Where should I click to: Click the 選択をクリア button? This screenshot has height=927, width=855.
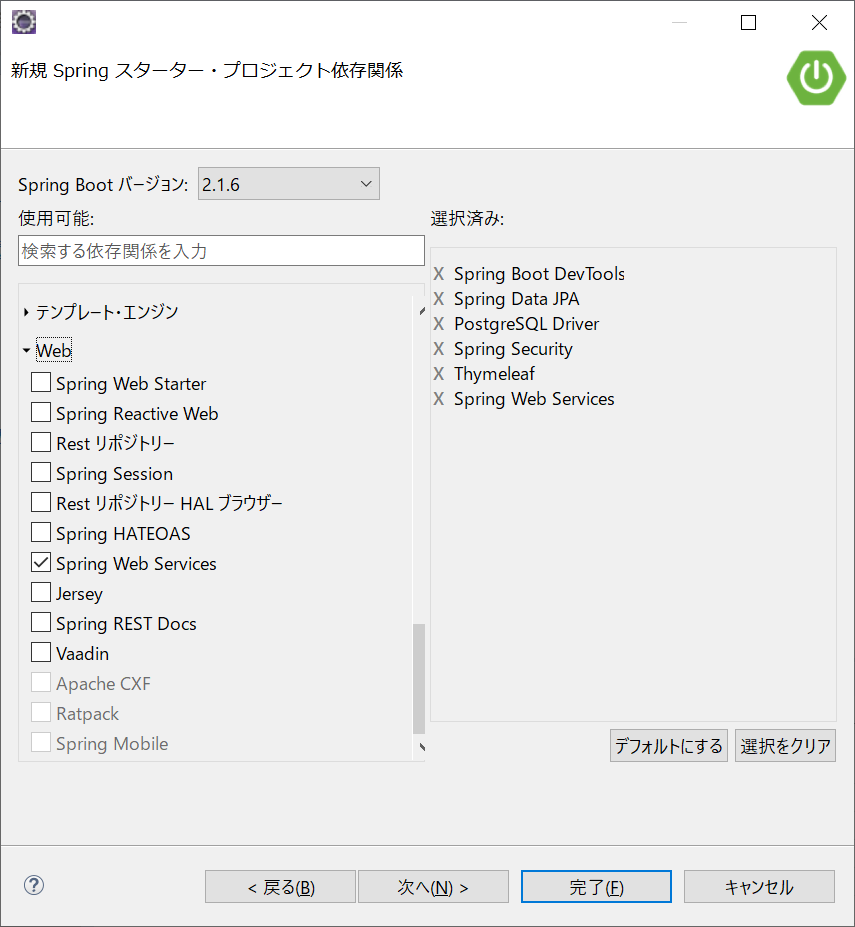click(x=785, y=746)
